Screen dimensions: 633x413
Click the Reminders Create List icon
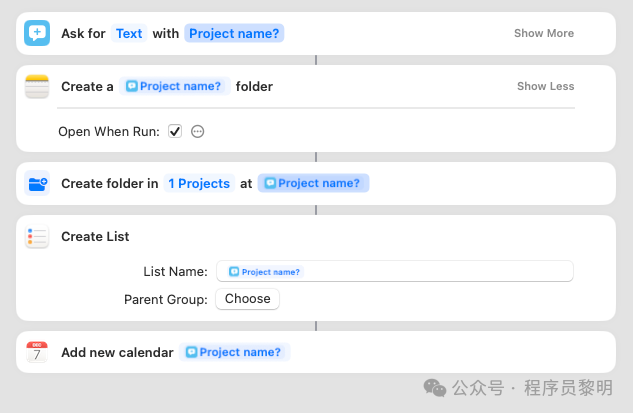click(37, 237)
